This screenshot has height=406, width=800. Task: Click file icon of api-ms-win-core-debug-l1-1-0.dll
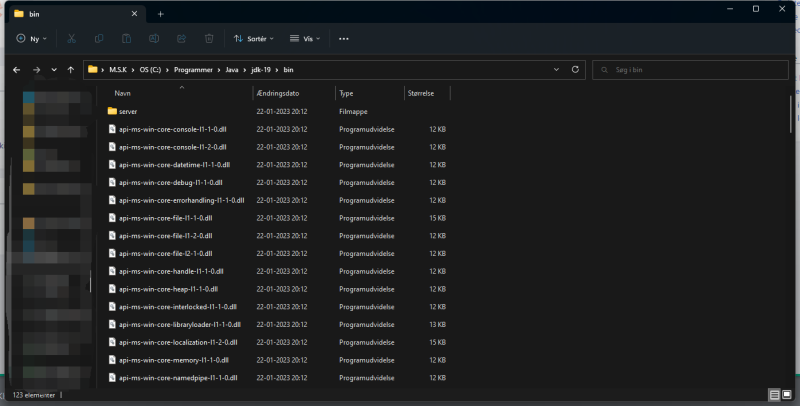[112, 182]
